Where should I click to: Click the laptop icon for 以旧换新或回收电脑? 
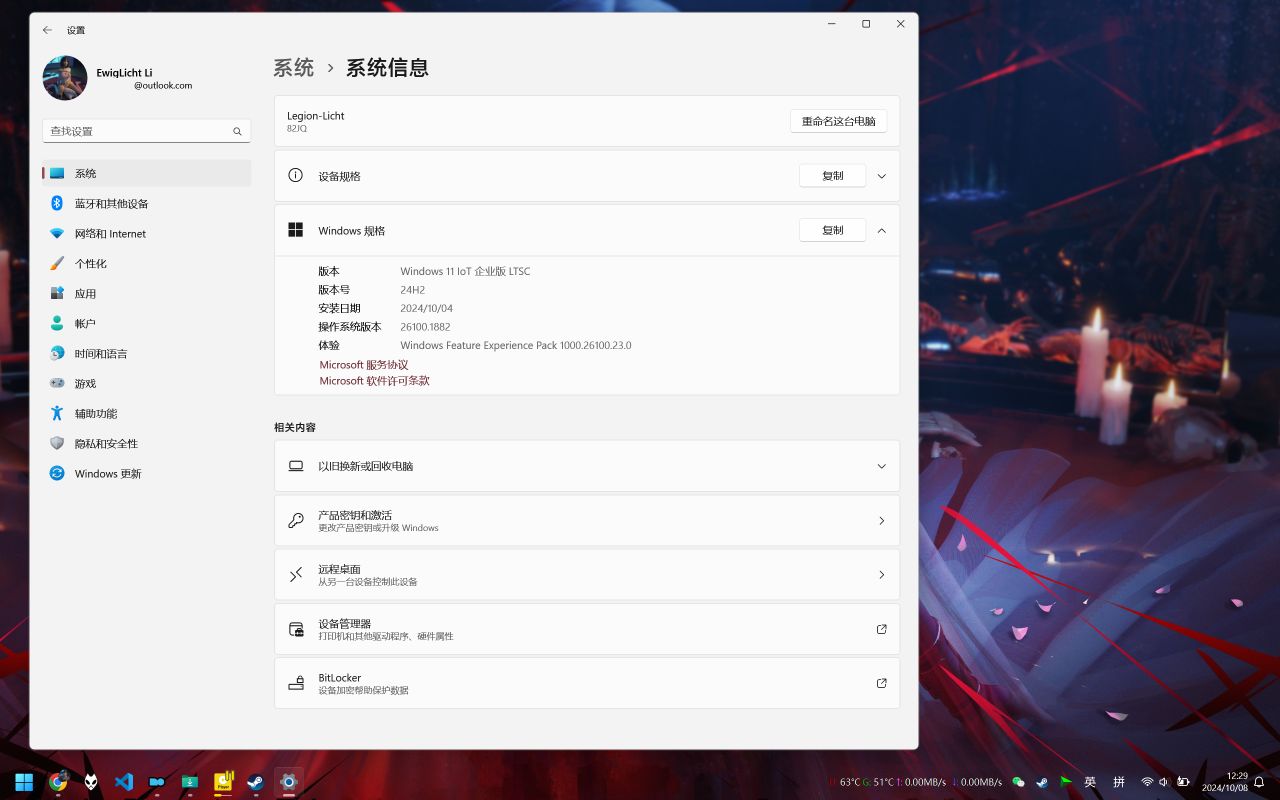click(296, 466)
